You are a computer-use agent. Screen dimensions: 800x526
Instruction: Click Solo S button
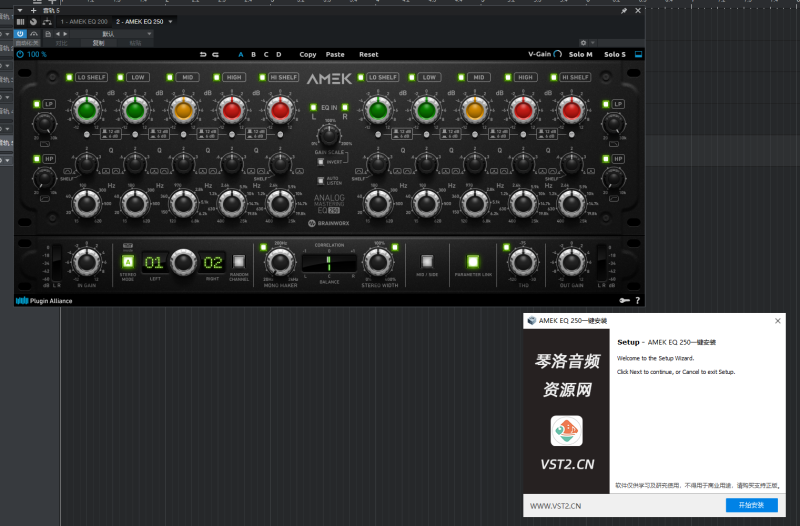pyautogui.click(x=615, y=54)
